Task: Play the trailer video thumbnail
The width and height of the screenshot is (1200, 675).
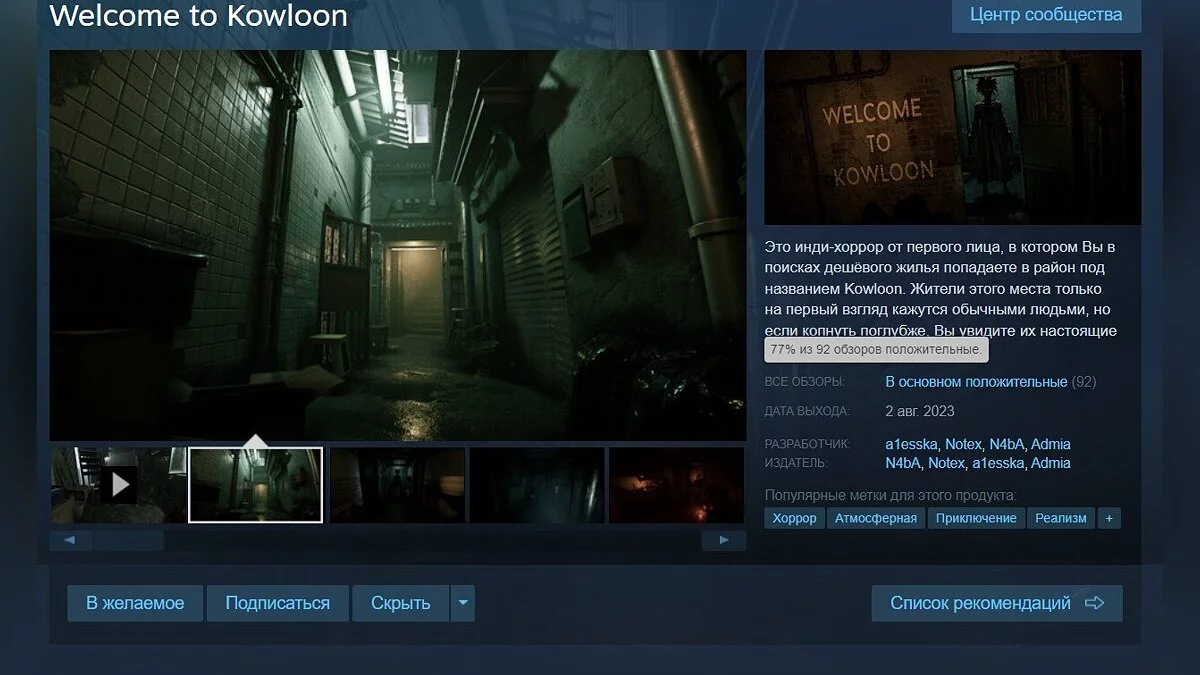Action: [118, 485]
